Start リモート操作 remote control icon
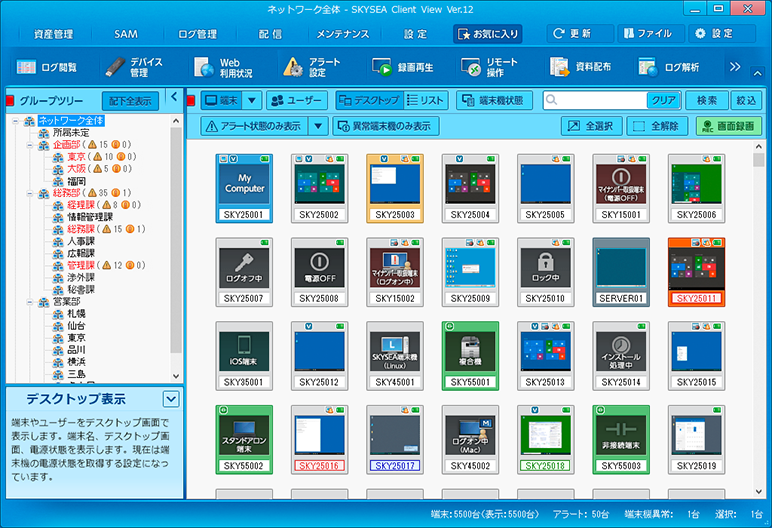Image resolution: width=772 pixels, height=528 pixels. (471, 67)
